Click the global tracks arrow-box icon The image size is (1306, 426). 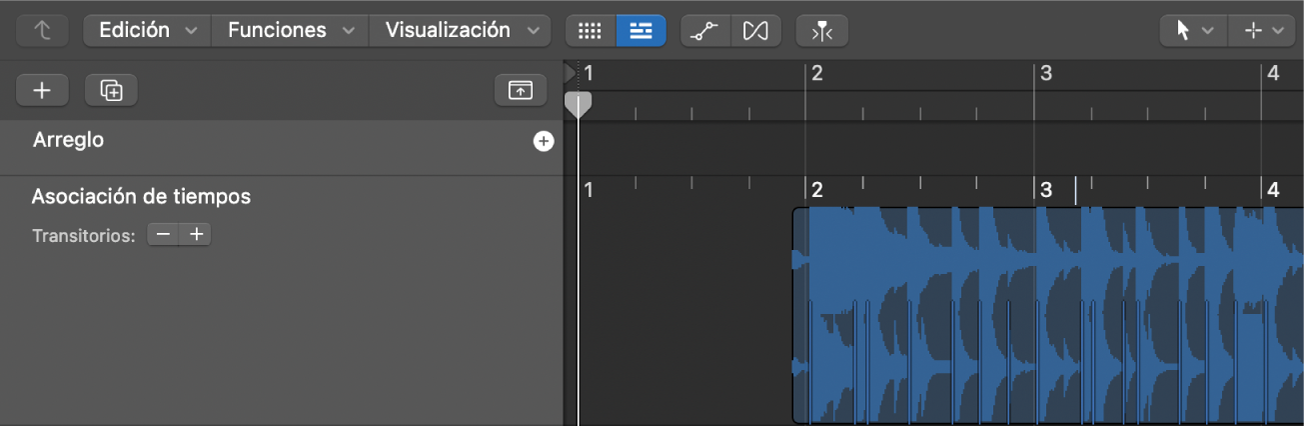click(520, 90)
